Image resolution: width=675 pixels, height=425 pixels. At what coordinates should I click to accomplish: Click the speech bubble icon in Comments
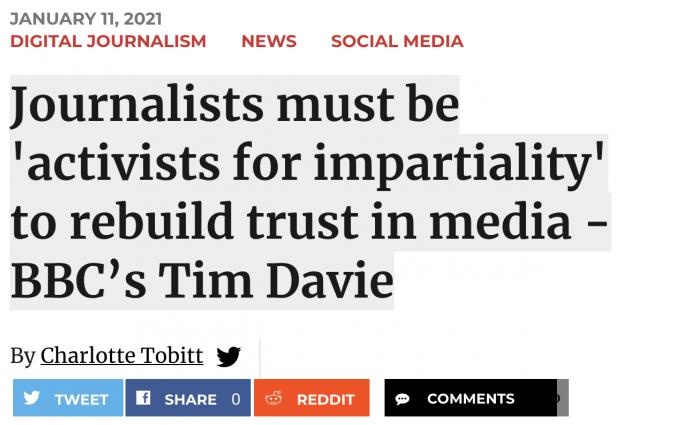402,399
